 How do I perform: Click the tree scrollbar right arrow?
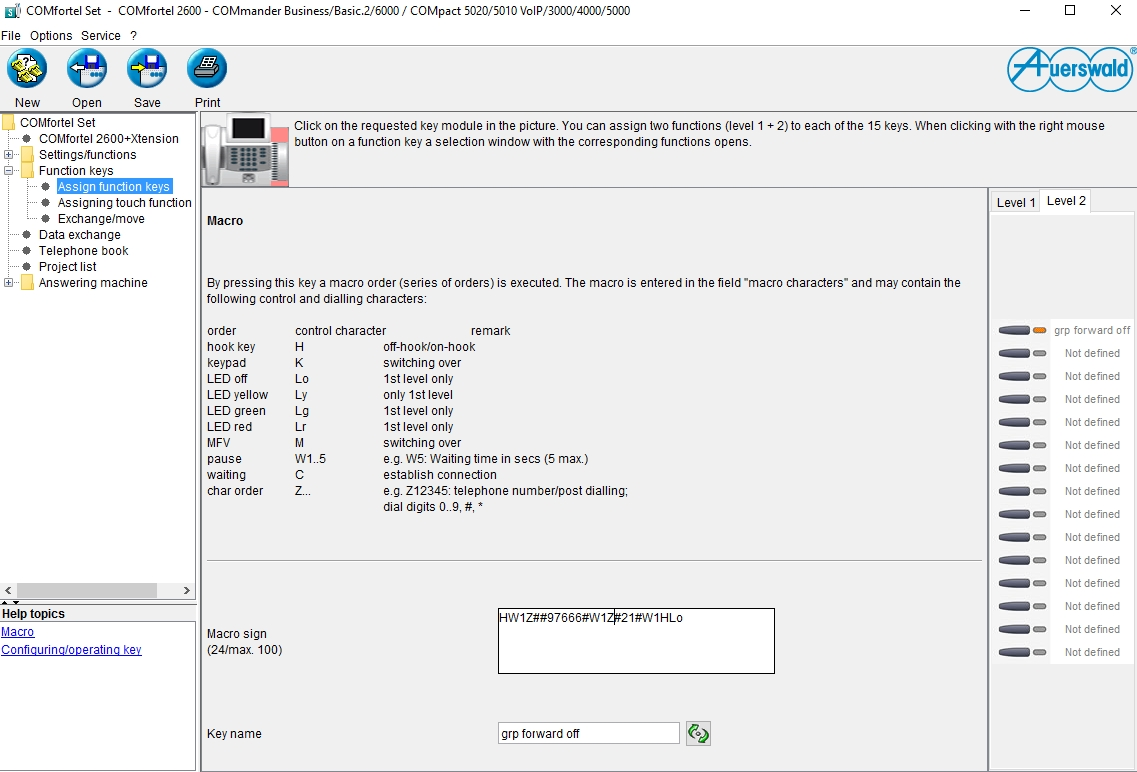(187, 590)
